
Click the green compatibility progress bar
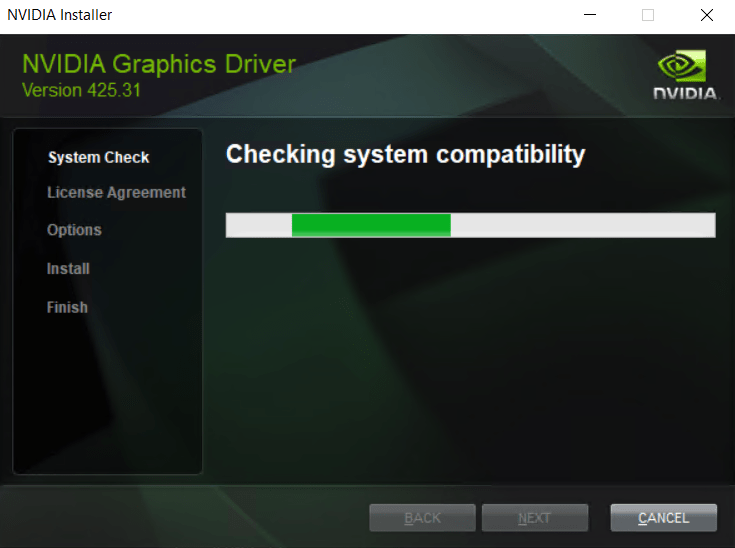(471, 225)
